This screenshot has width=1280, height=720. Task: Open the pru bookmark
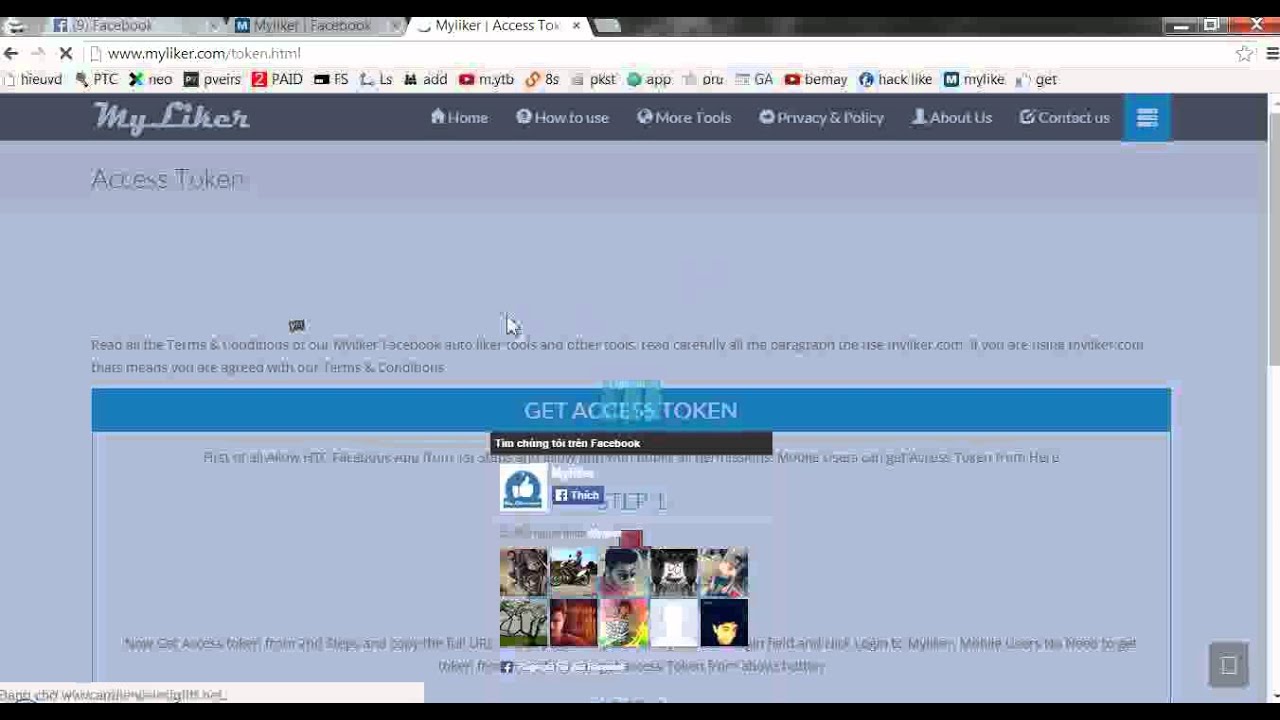[x=703, y=79]
